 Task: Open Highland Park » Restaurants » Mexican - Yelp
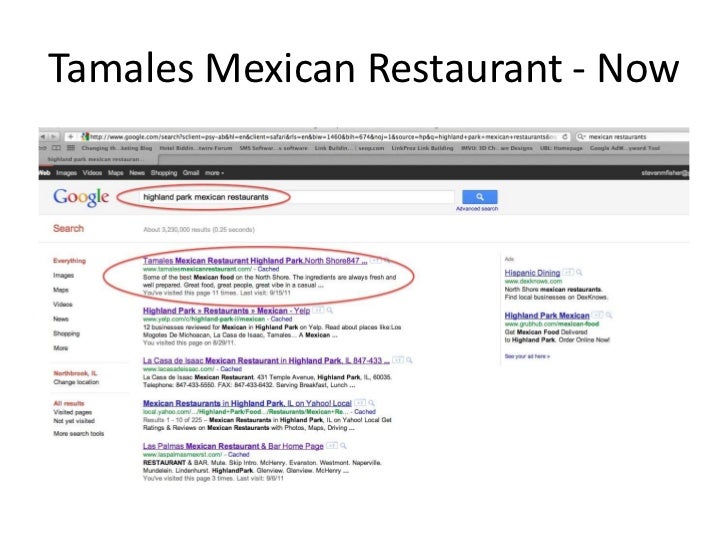(227, 310)
